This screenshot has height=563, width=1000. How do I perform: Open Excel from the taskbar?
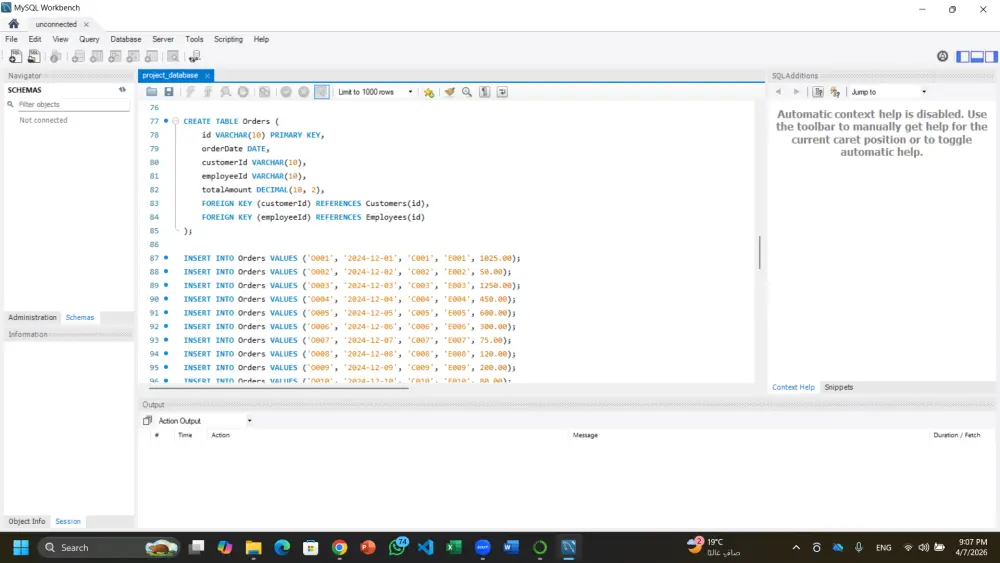click(454, 548)
